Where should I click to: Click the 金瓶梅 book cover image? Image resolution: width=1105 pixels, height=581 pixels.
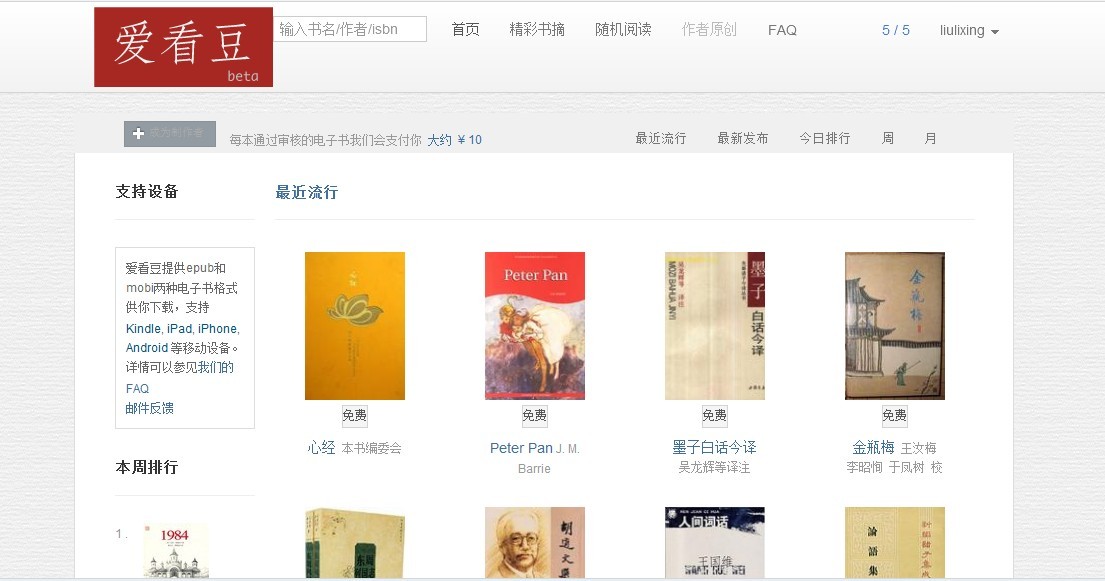click(x=895, y=326)
